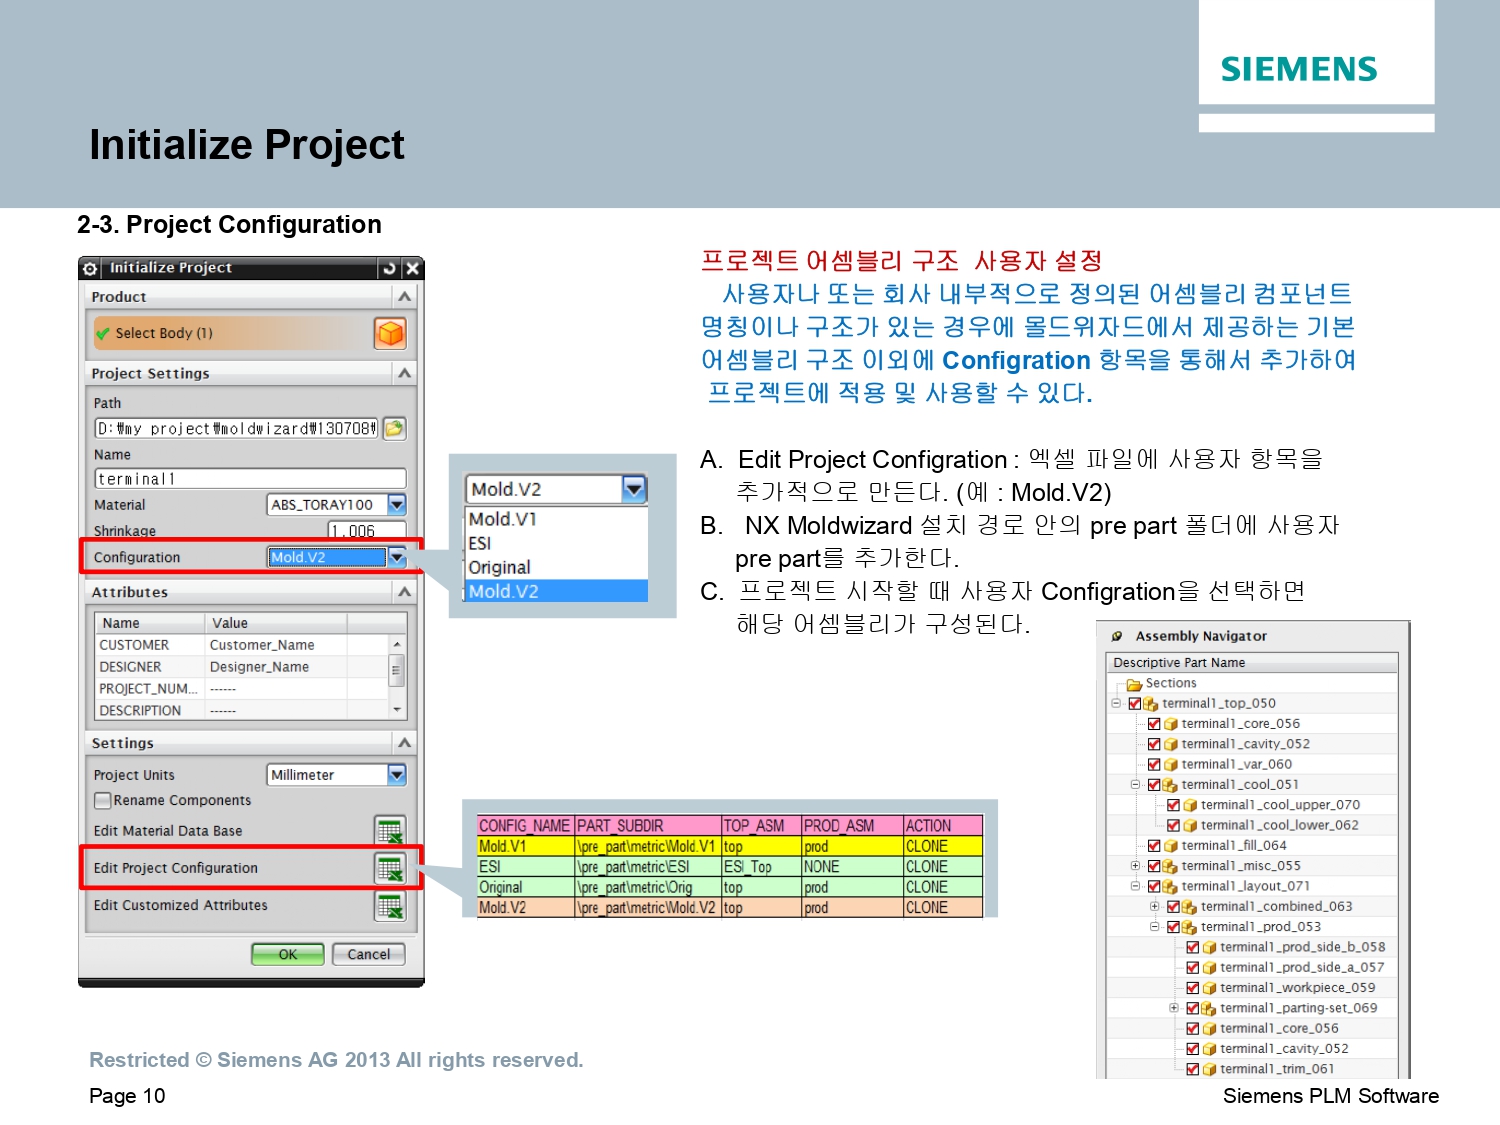Image resolution: width=1500 pixels, height=1125 pixels.
Task: Select the DESCRIPTION attribute row name
Action: point(150,711)
